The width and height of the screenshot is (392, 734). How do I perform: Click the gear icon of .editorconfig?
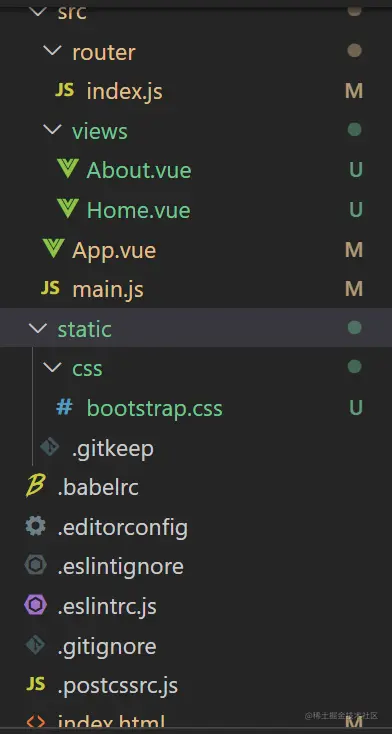(35, 526)
